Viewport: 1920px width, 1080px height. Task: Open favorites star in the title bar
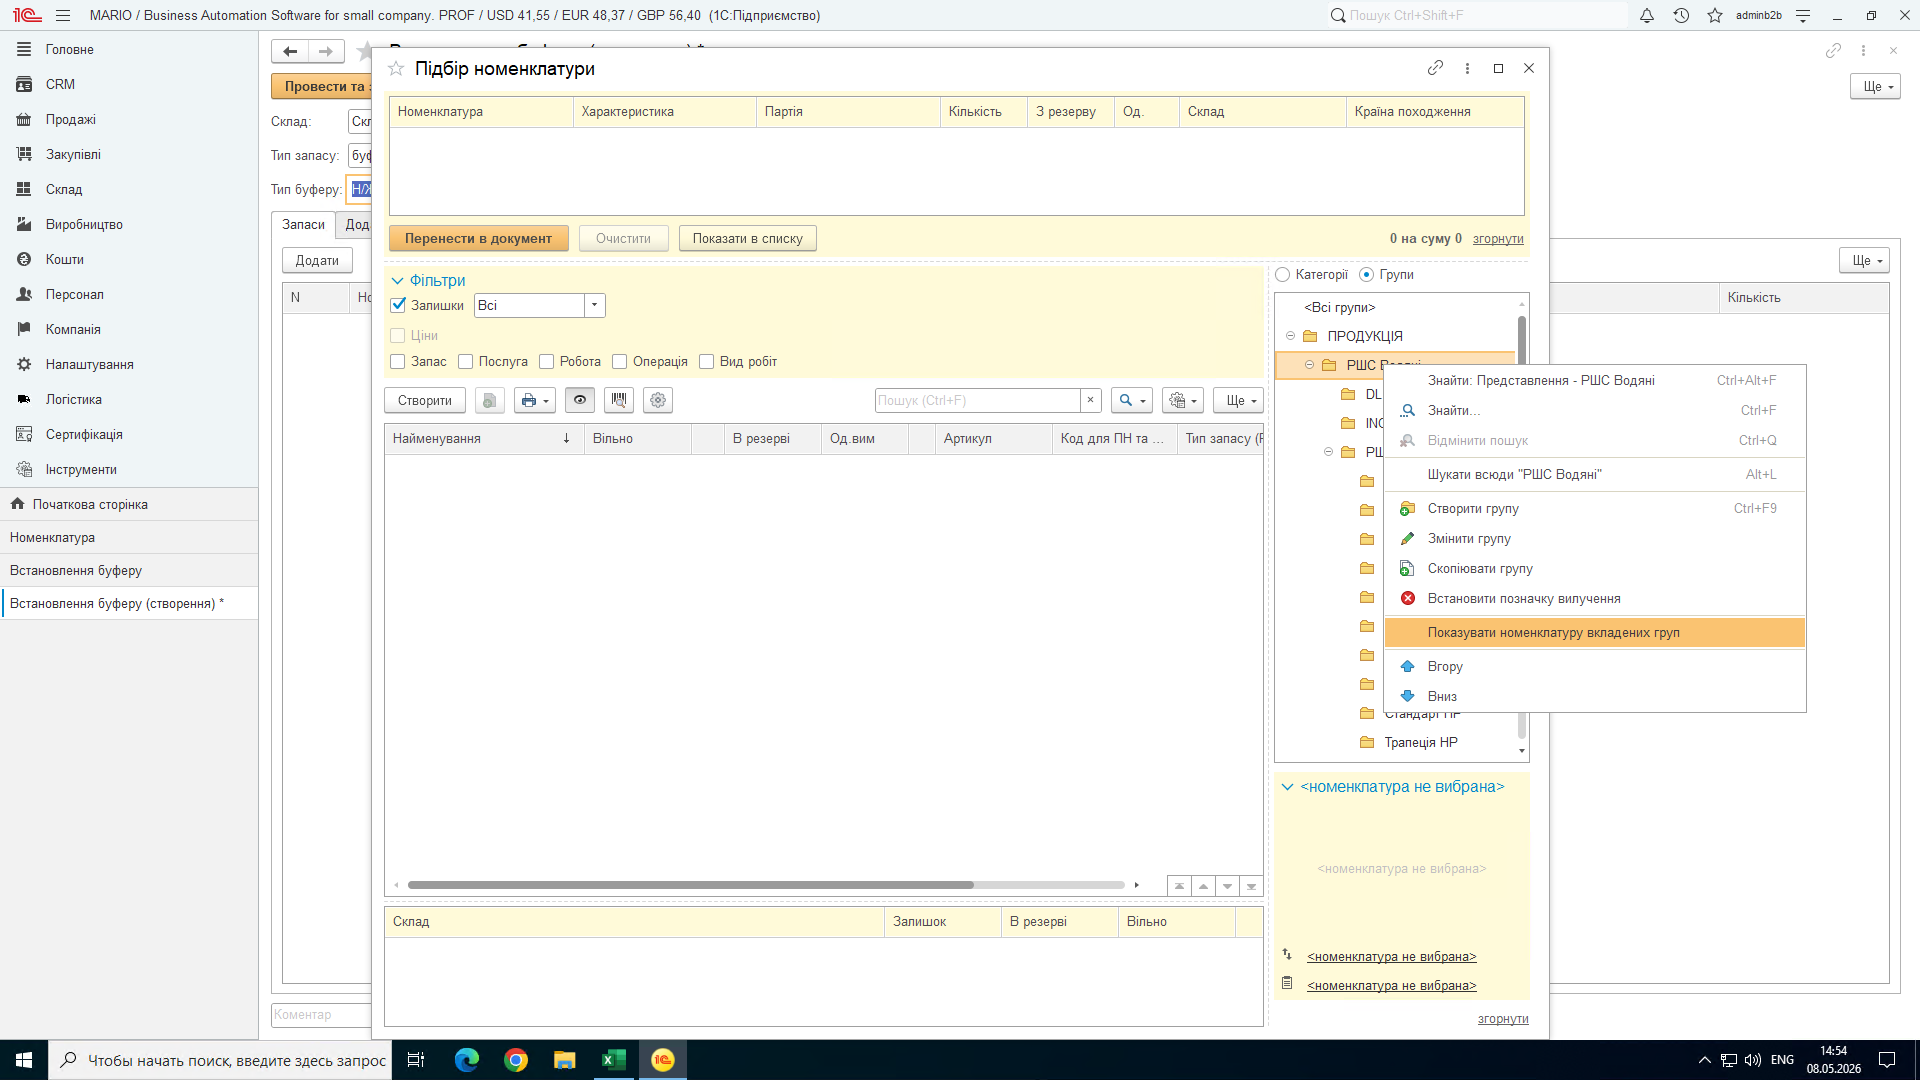1715,16
